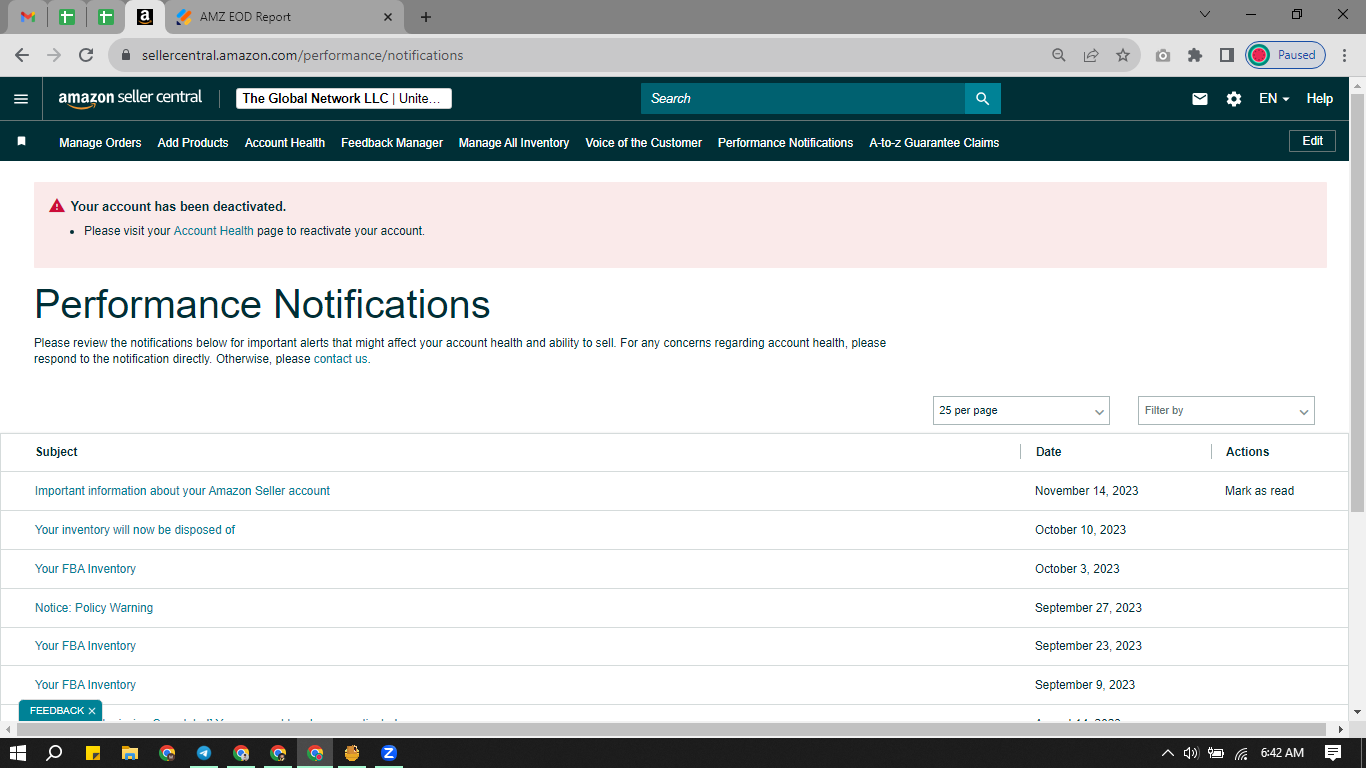Open Voice of the Customer
The width and height of the screenshot is (1366, 768).
point(644,143)
